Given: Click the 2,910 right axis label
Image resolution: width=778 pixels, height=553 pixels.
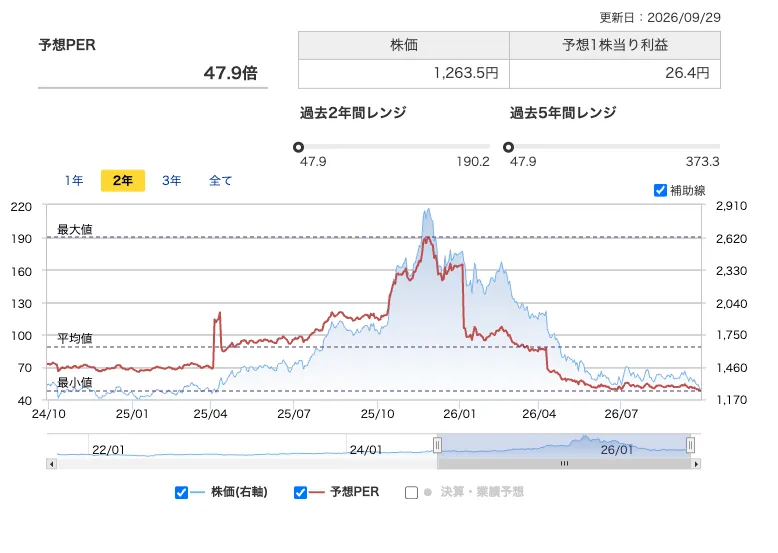Looking at the screenshot, I should pyautogui.click(x=731, y=206).
